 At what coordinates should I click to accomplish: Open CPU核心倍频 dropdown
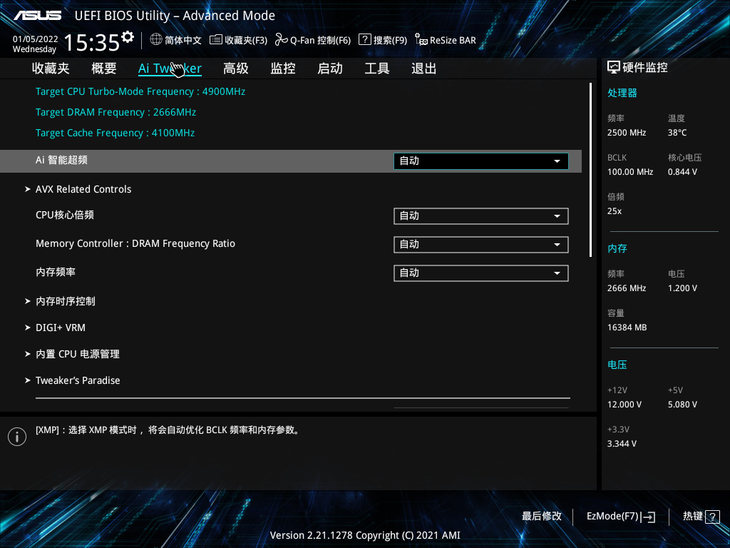(x=480, y=216)
